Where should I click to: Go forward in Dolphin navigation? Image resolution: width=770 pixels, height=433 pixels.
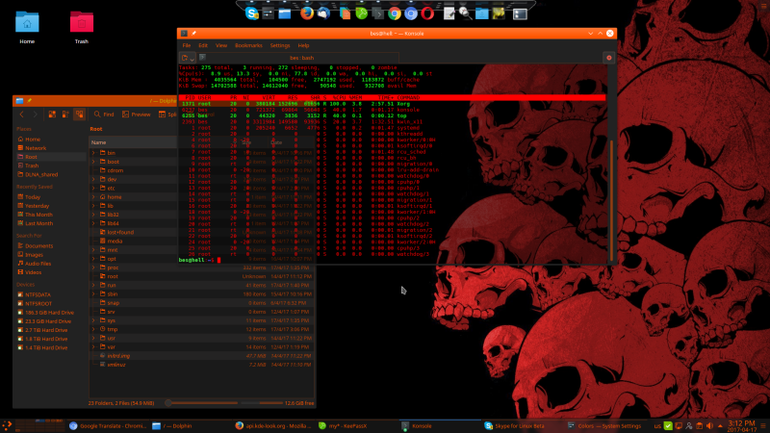[x=35, y=114]
